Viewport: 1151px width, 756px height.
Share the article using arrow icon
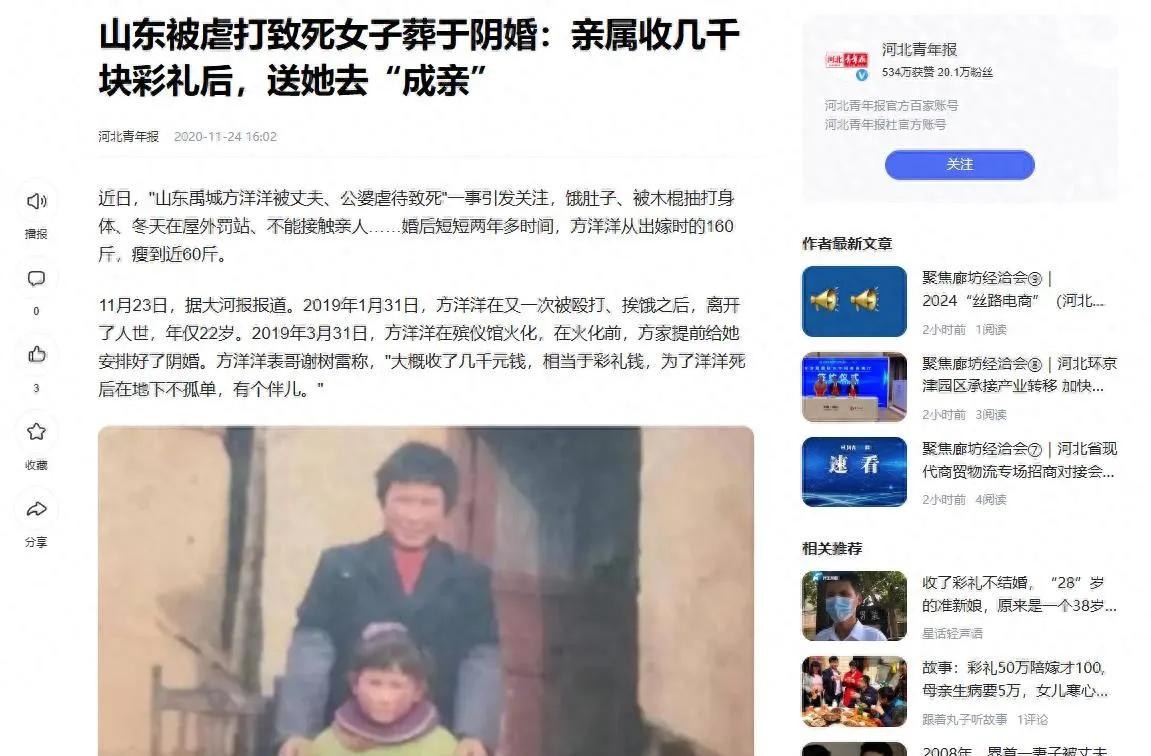36,509
